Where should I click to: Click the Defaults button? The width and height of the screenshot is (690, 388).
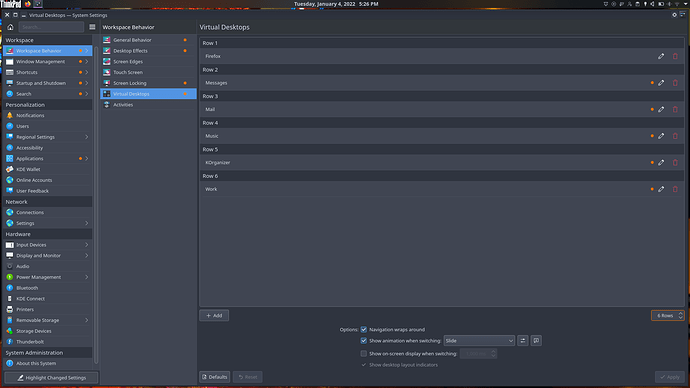pyautogui.click(x=215, y=377)
